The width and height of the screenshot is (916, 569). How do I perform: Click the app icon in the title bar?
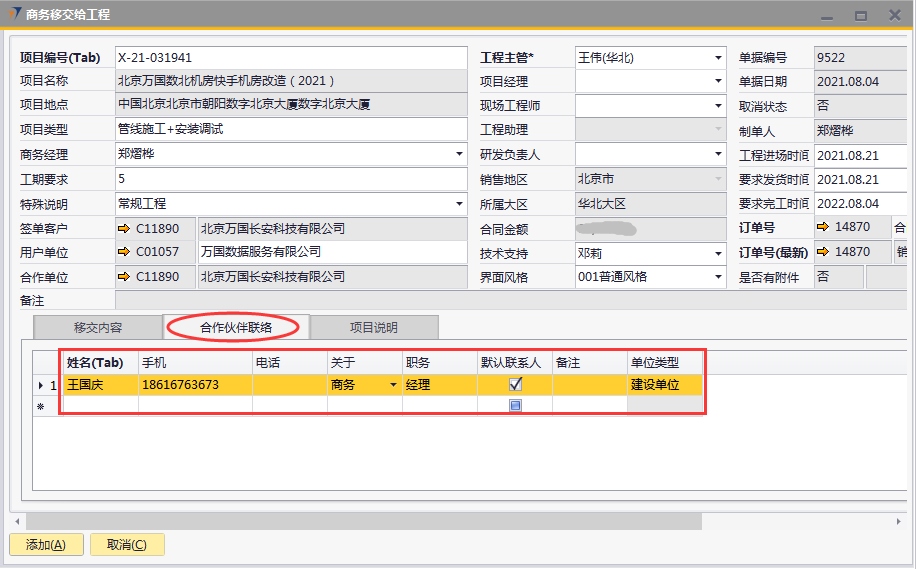[13, 14]
